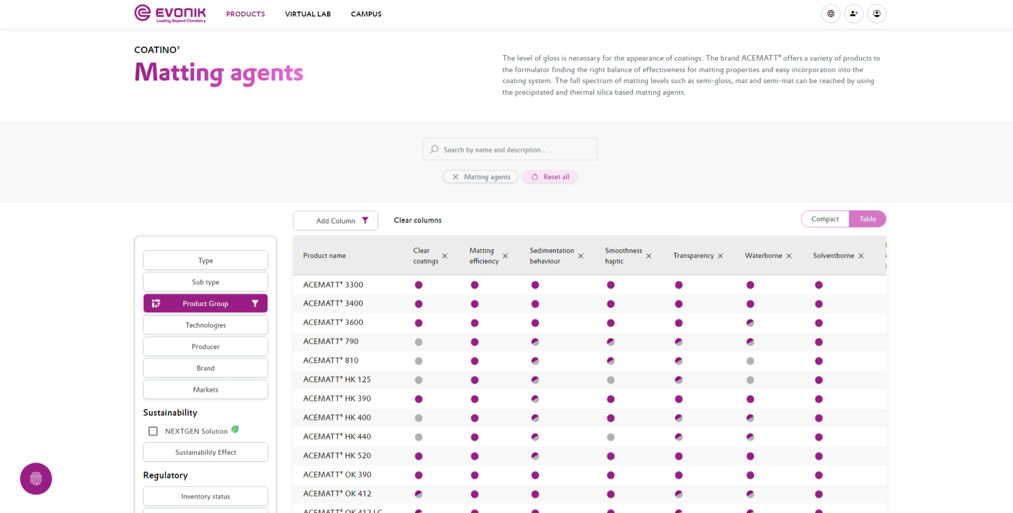The width and height of the screenshot is (1013, 513).
Task: Click the Product Group grid icon
Action: point(156,304)
